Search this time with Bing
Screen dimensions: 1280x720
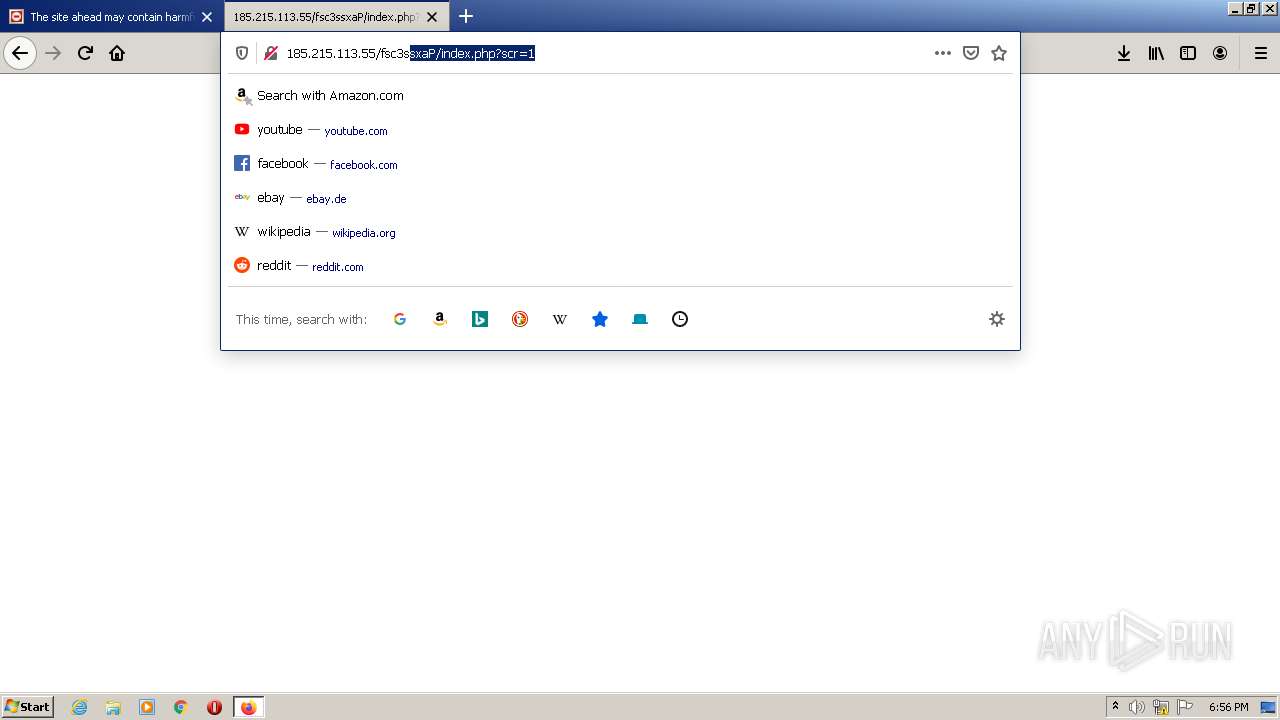coord(480,319)
